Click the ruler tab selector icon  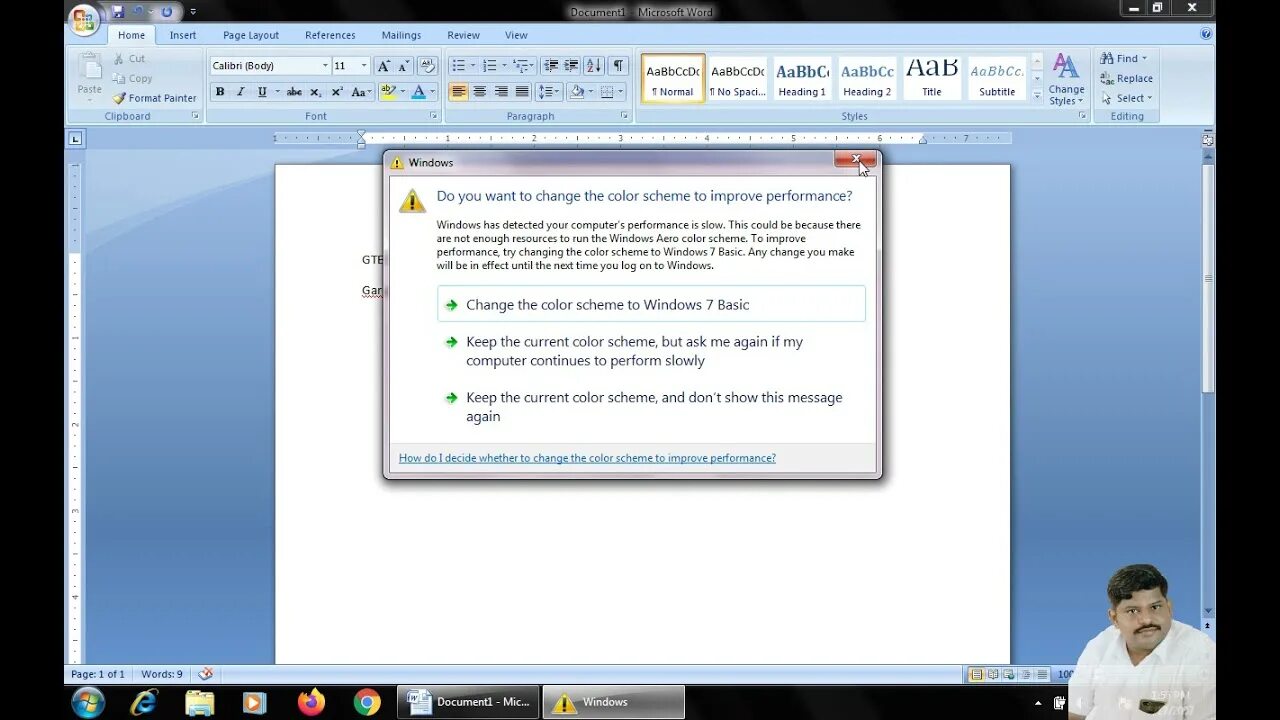point(76,139)
